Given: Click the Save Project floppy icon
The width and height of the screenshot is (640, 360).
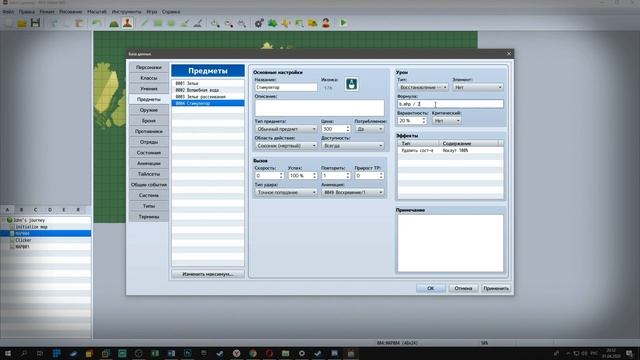Looking at the screenshot, I should 36,23.
